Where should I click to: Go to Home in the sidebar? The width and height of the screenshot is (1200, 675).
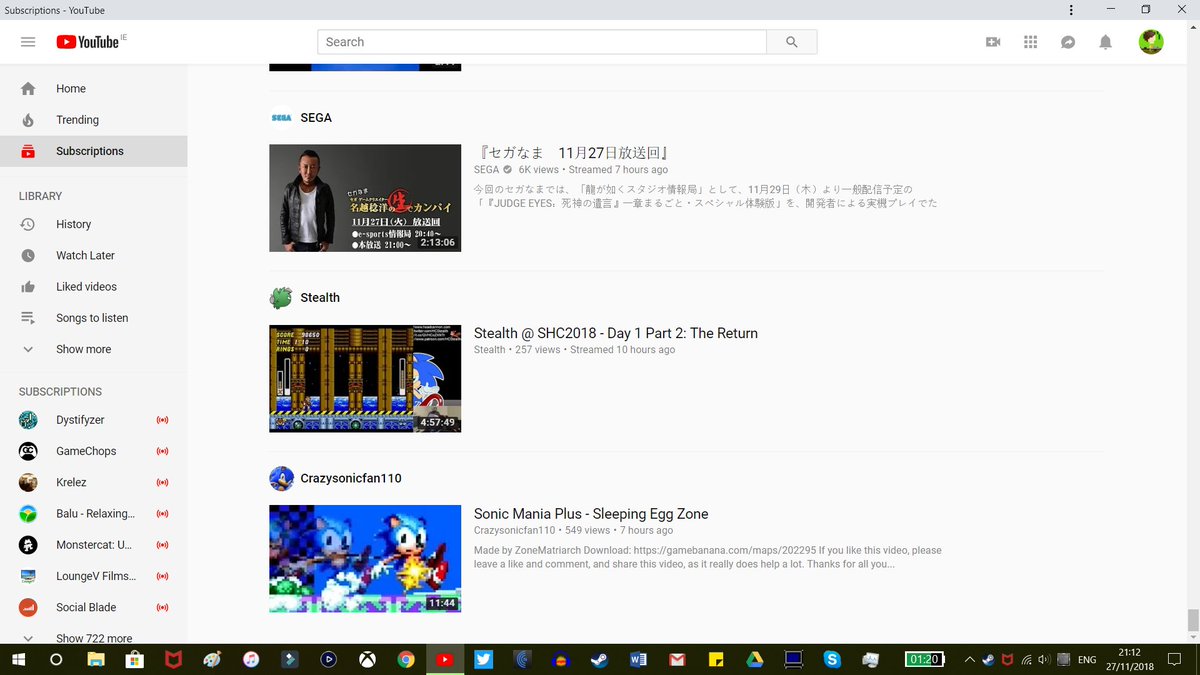click(x=93, y=89)
